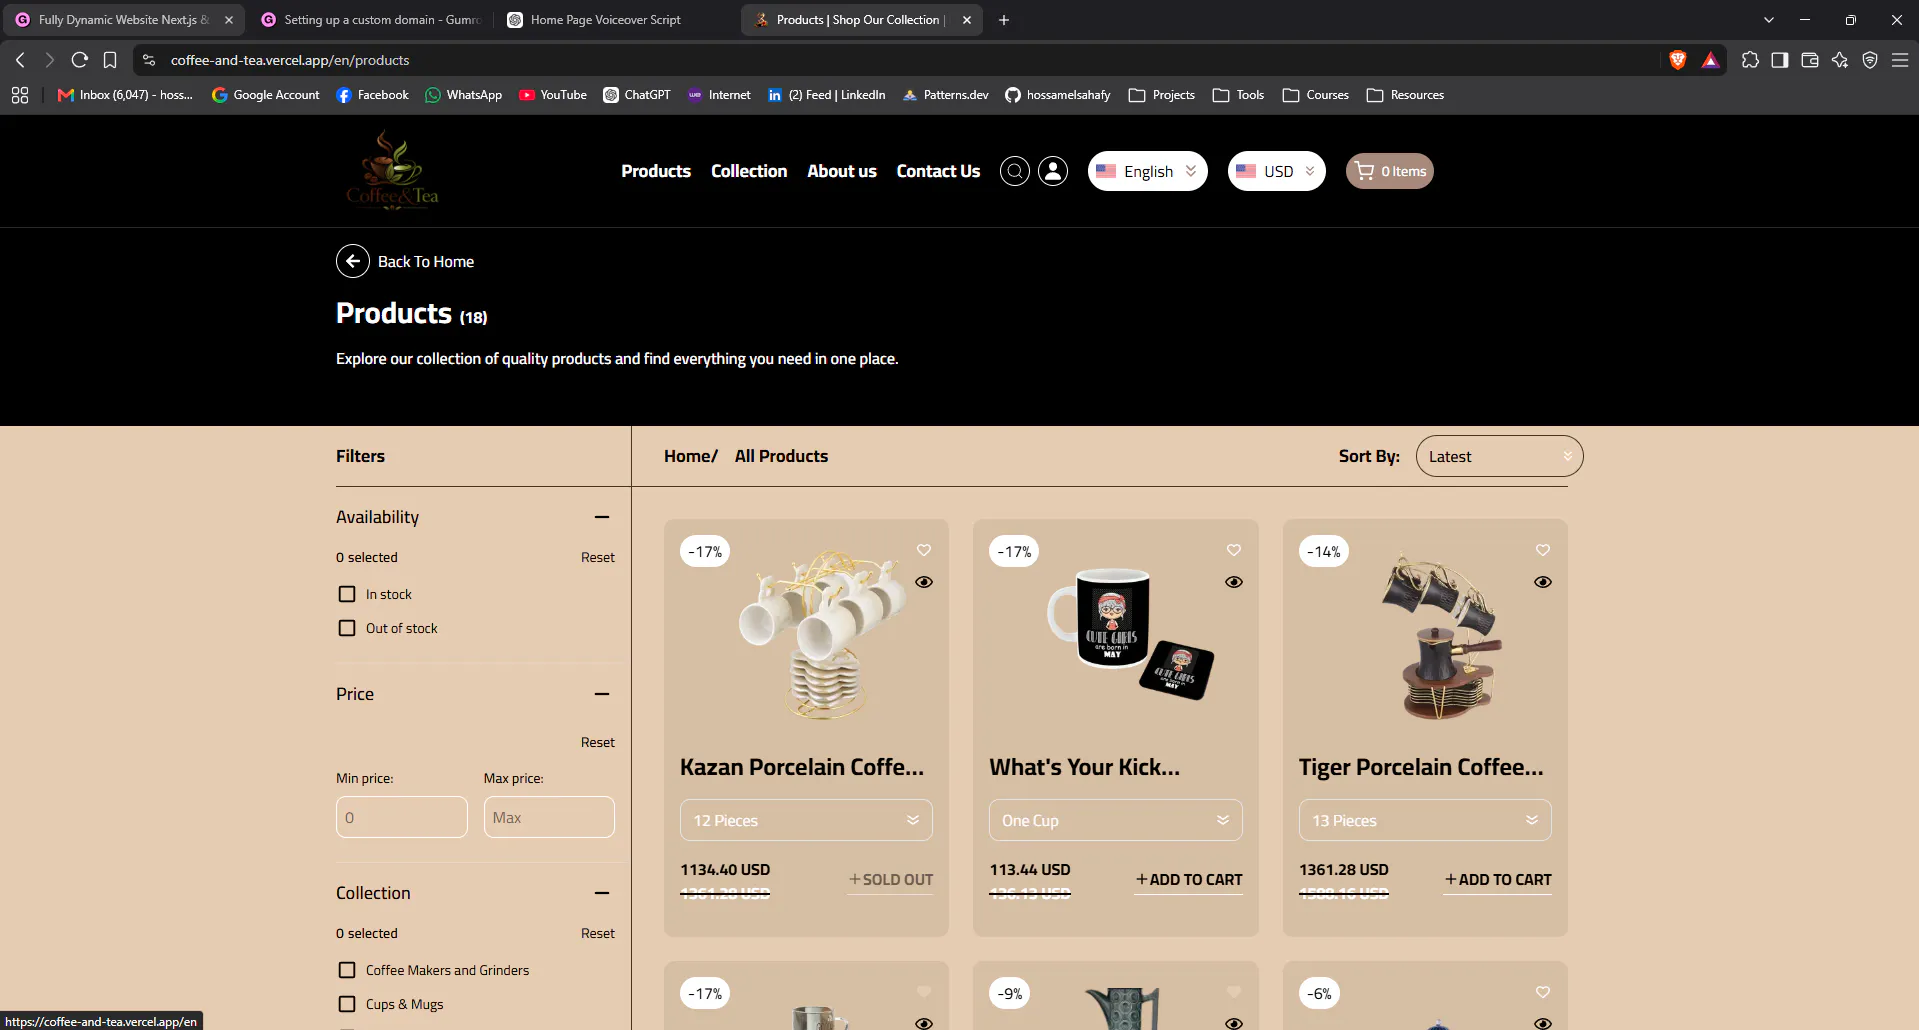Toggle the browser sidebar panel icon

[x=1780, y=60]
